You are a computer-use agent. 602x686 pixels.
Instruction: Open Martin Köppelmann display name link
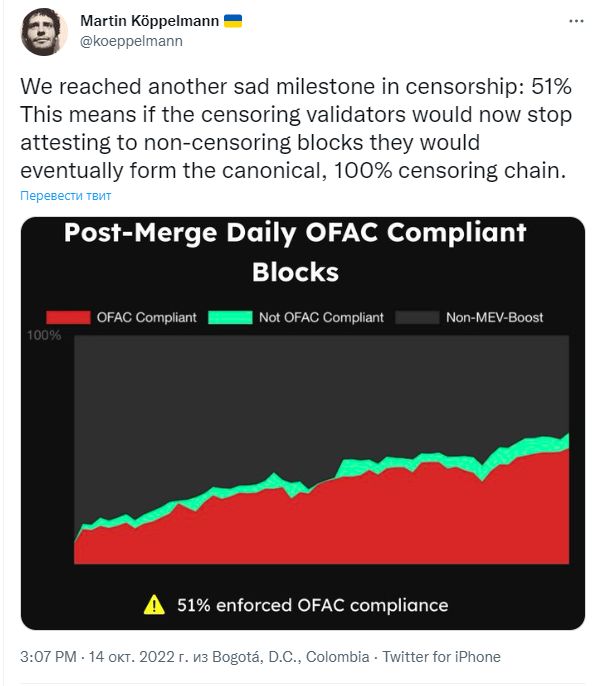point(149,21)
